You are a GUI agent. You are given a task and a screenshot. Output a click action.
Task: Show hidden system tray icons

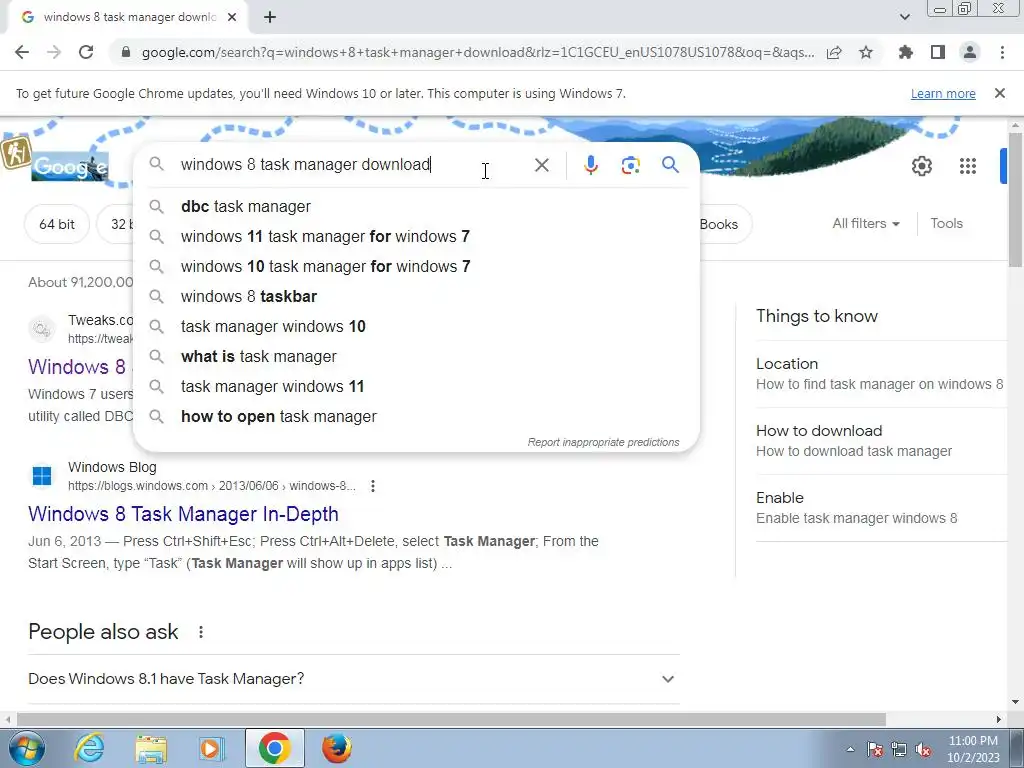(x=850, y=749)
